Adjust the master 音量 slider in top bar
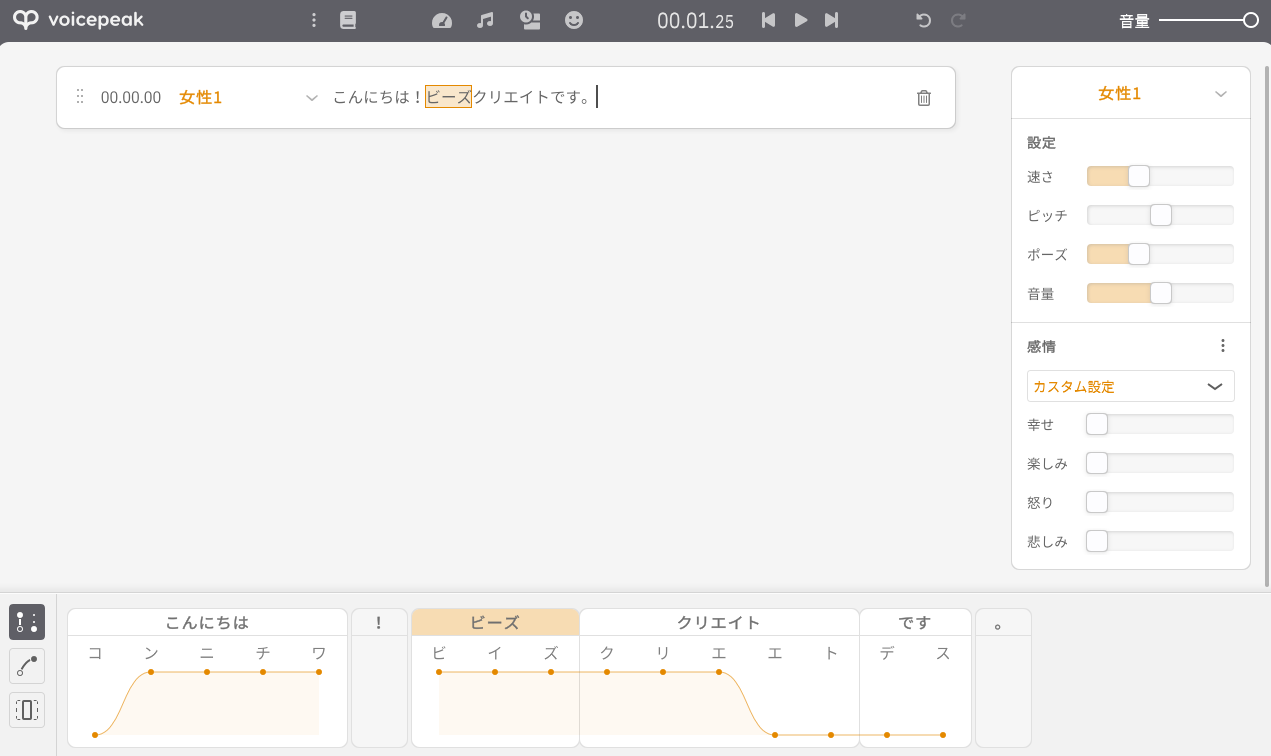This screenshot has width=1271, height=756. click(x=1208, y=20)
